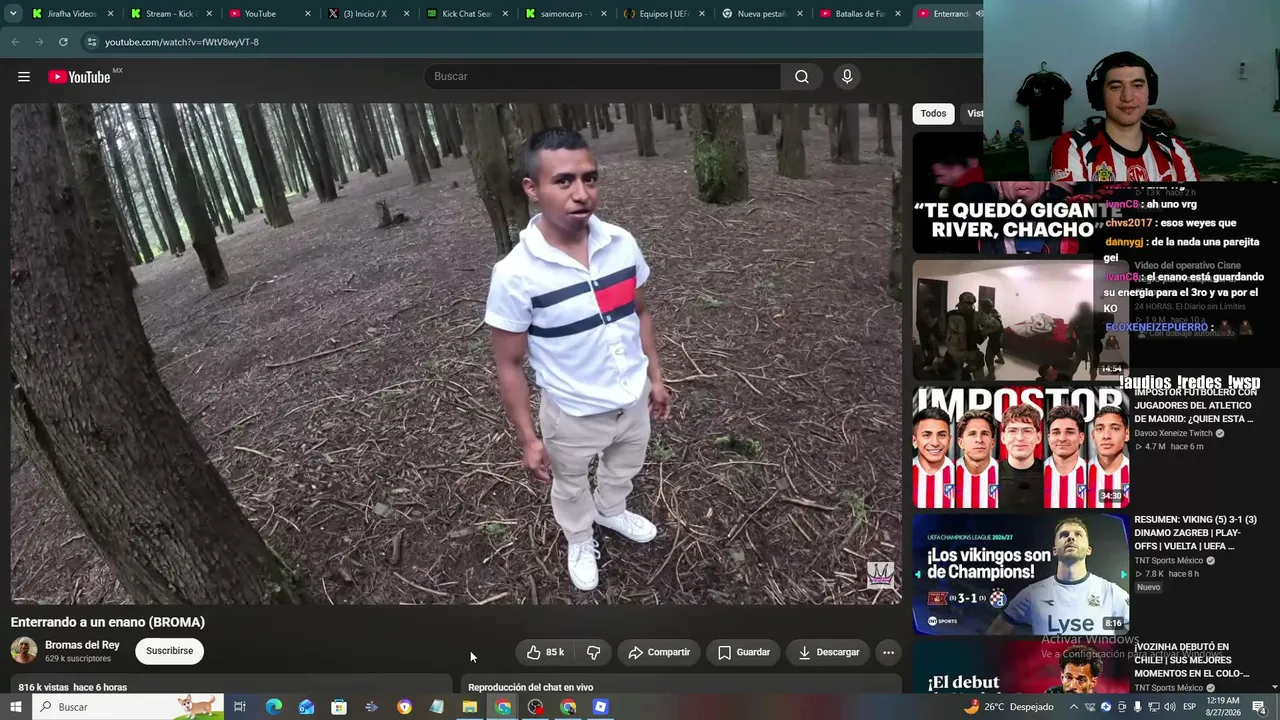Open the three-dot more actions menu
This screenshot has width=1280, height=720.
[888, 652]
